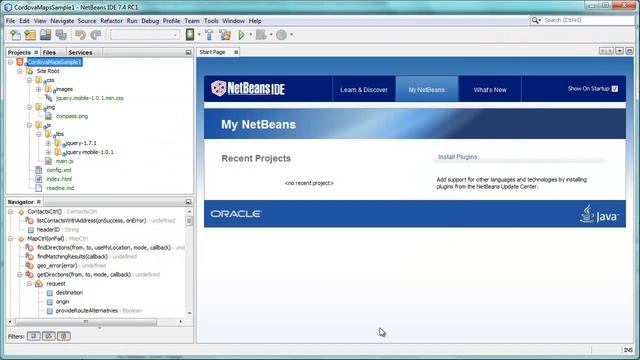Click the Save All toolbar icon
This screenshot has height=360, width=640.
[x=61, y=35]
